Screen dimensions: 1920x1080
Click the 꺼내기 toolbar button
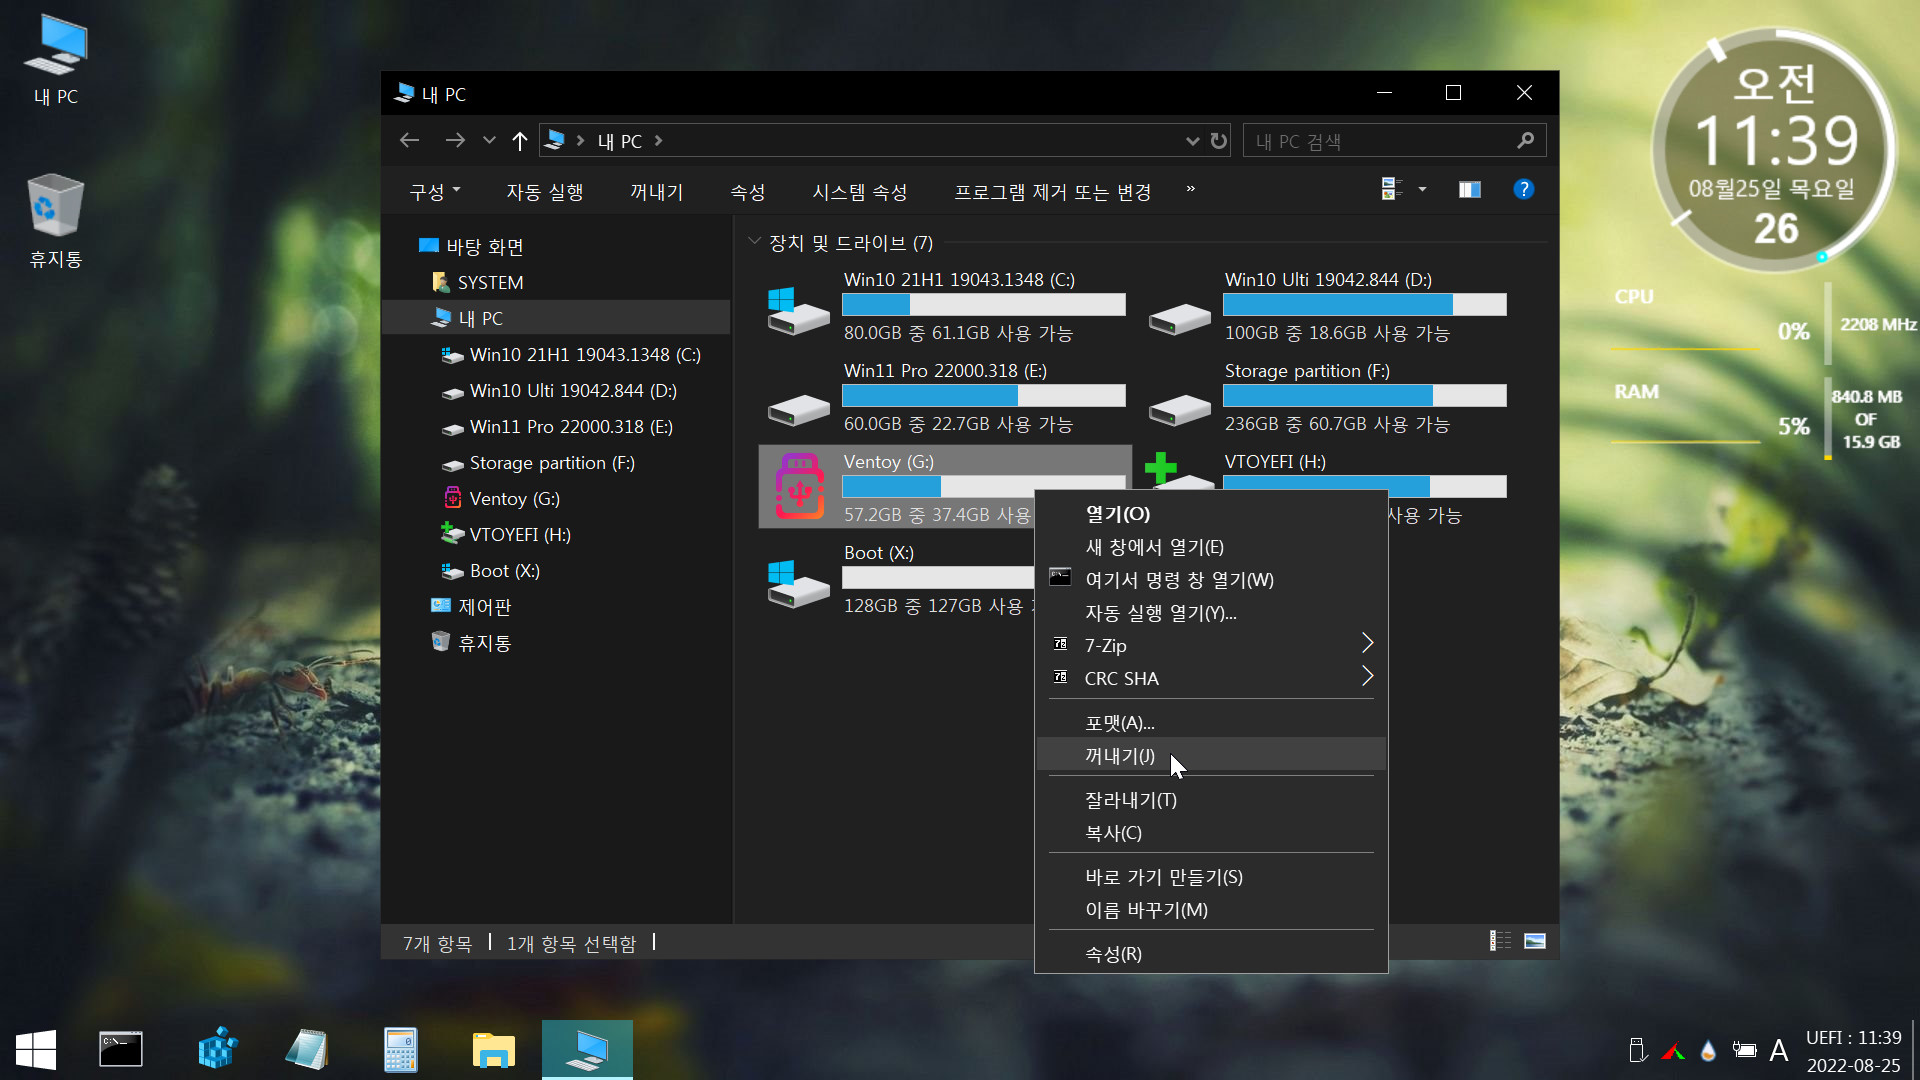[x=657, y=191]
